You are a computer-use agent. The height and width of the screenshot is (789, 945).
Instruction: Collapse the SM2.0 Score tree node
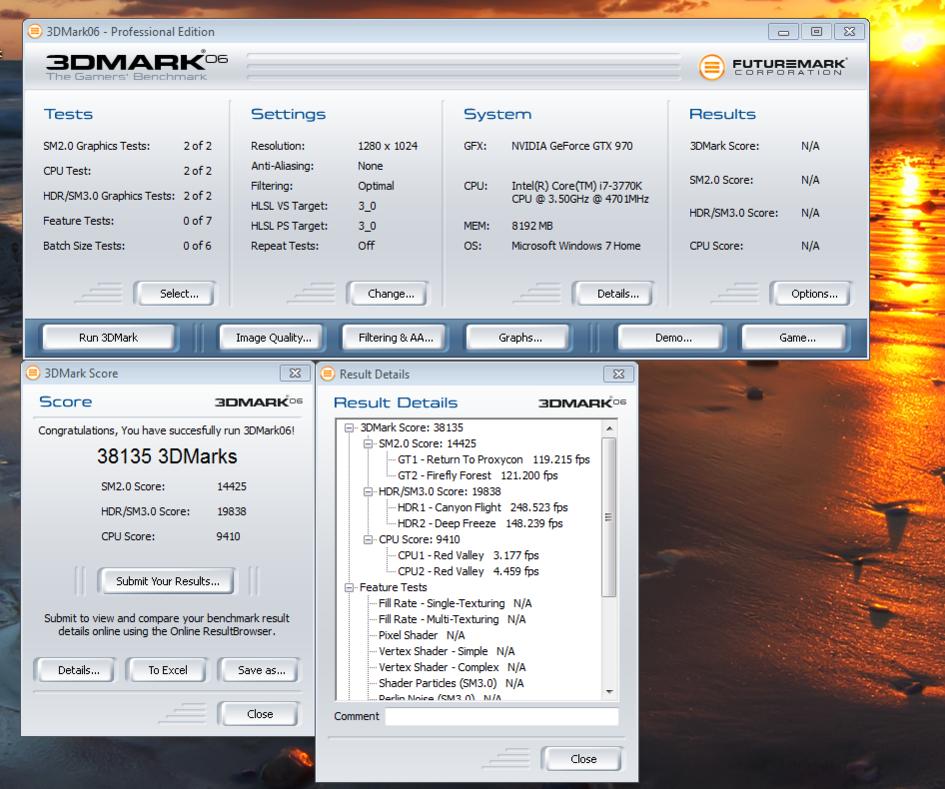pyautogui.click(x=368, y=444)
